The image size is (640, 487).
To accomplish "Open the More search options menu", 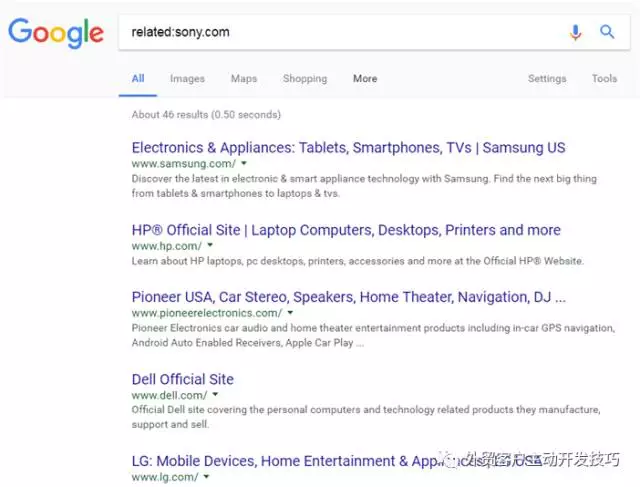I will pyautogui.click(x=365, y=78).
